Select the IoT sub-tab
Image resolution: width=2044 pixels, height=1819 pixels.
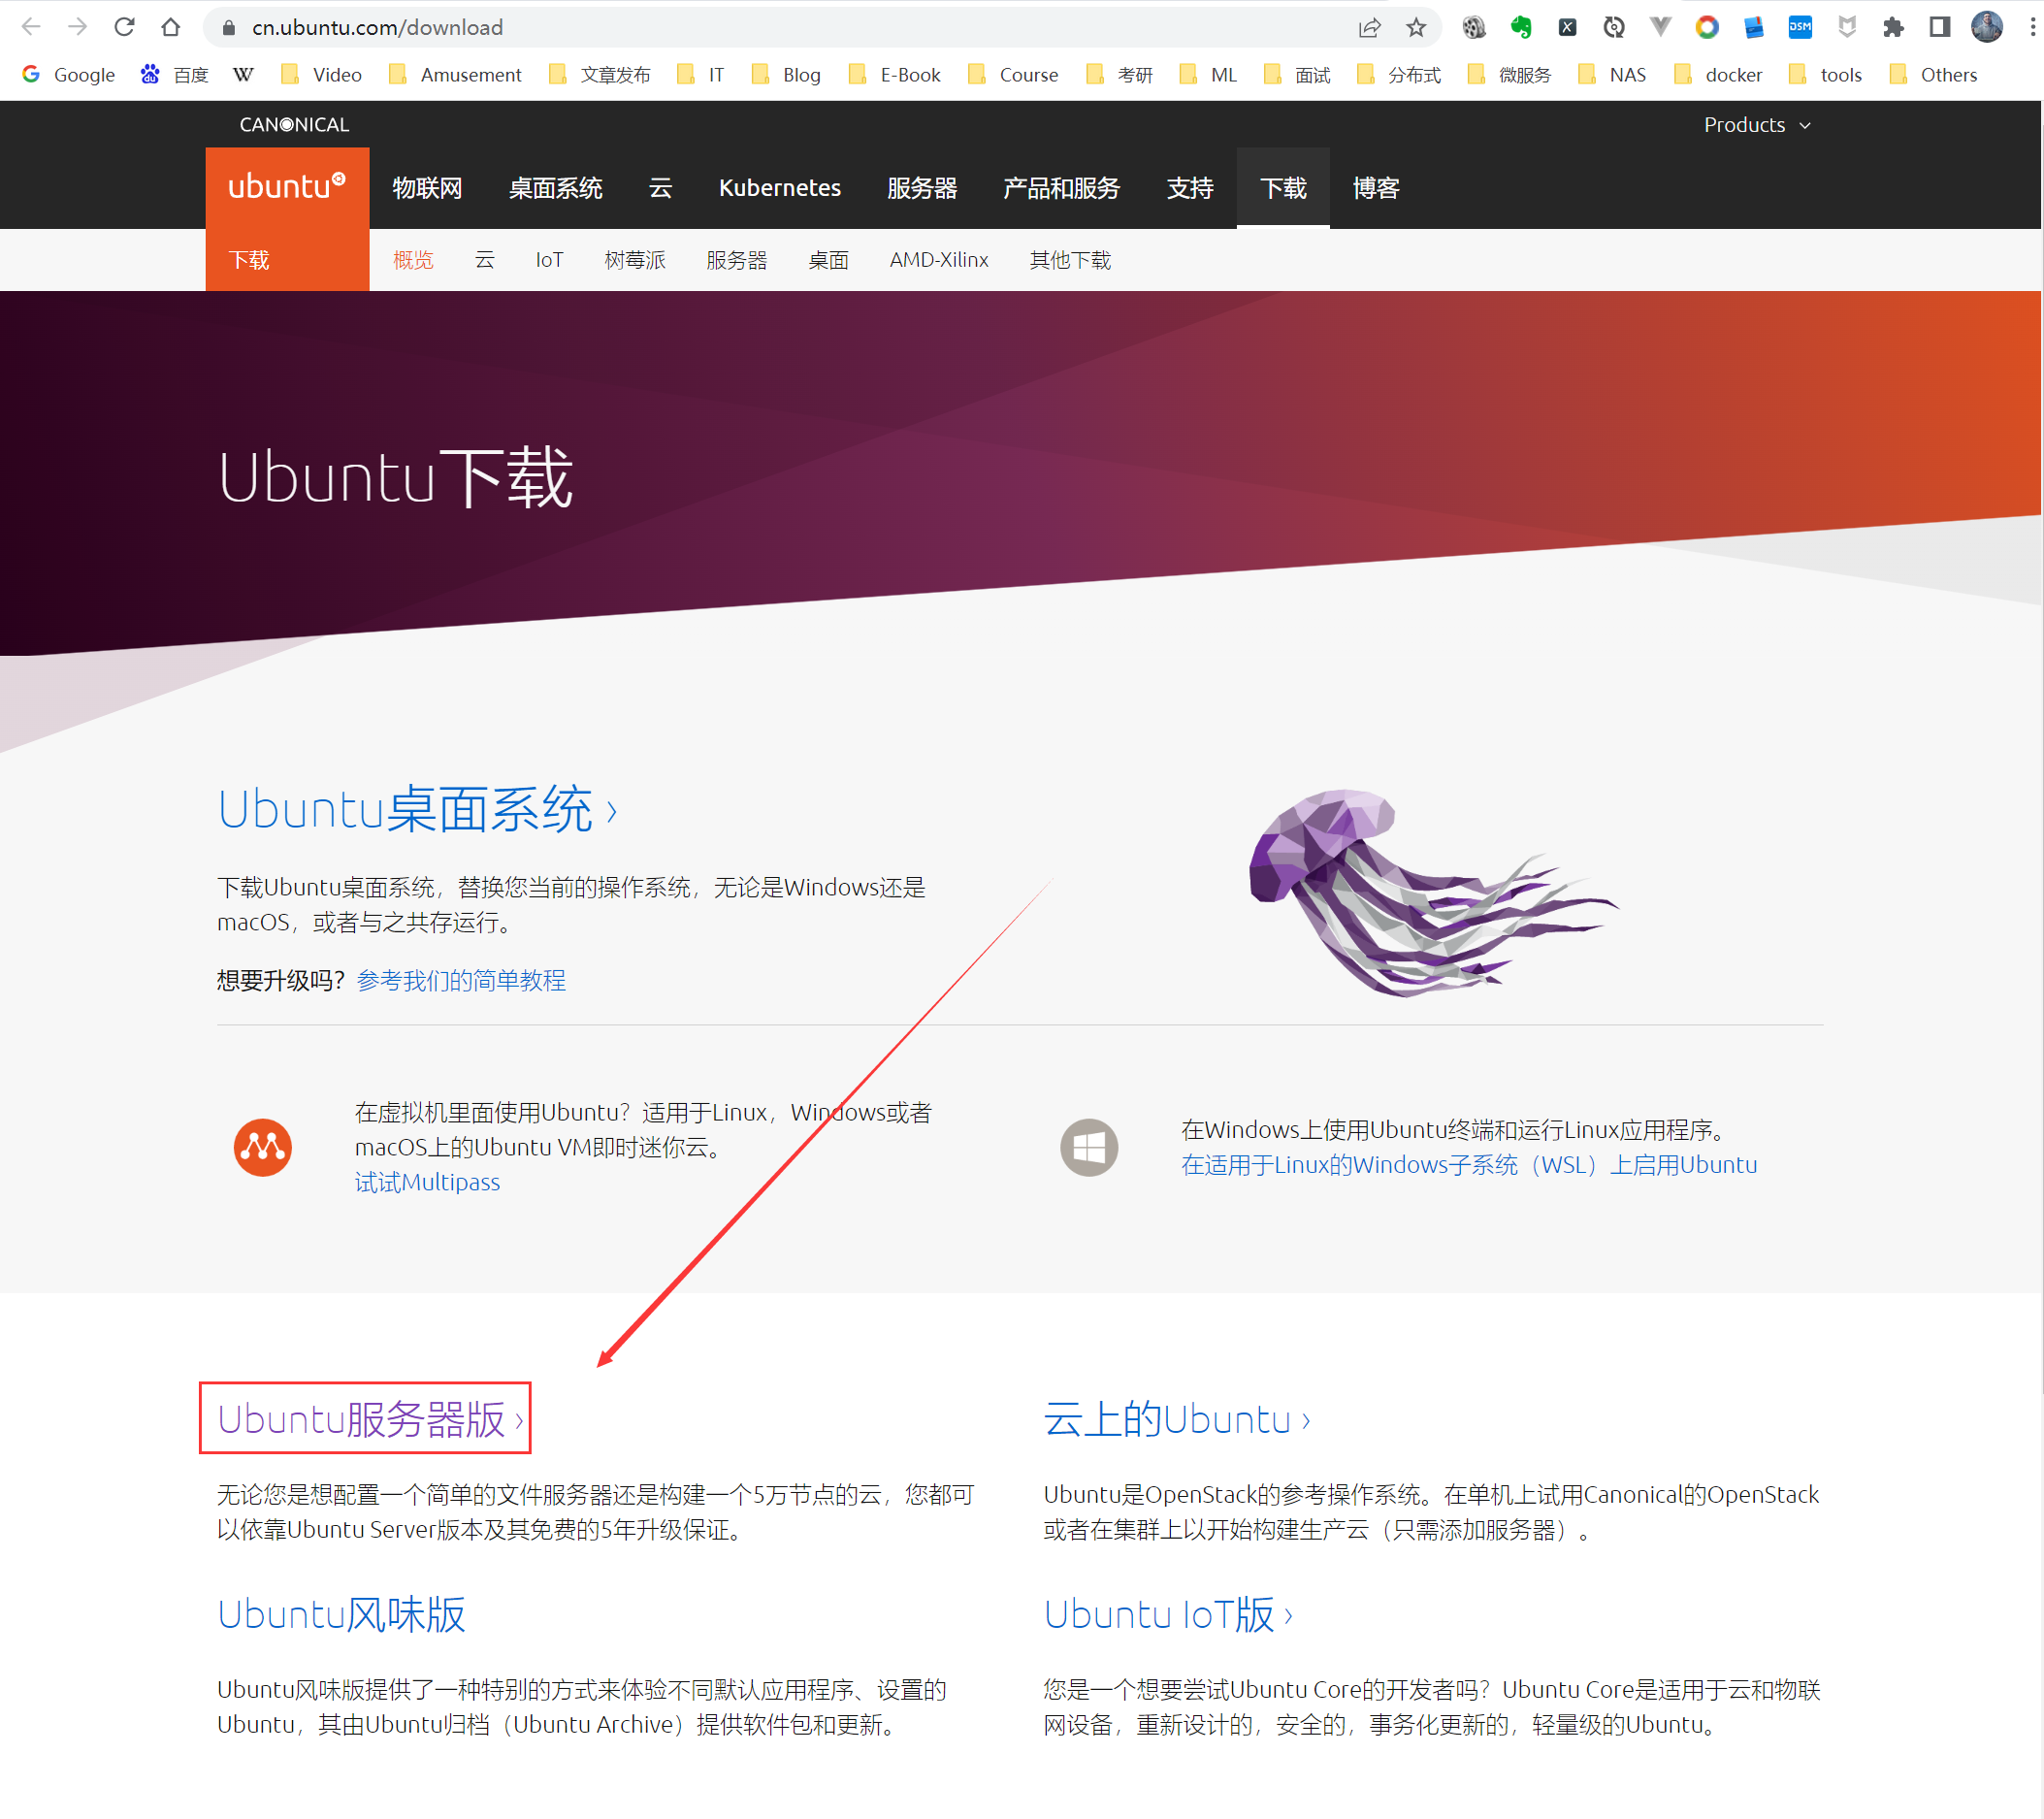pyautogui.click(x=549, y=260)
